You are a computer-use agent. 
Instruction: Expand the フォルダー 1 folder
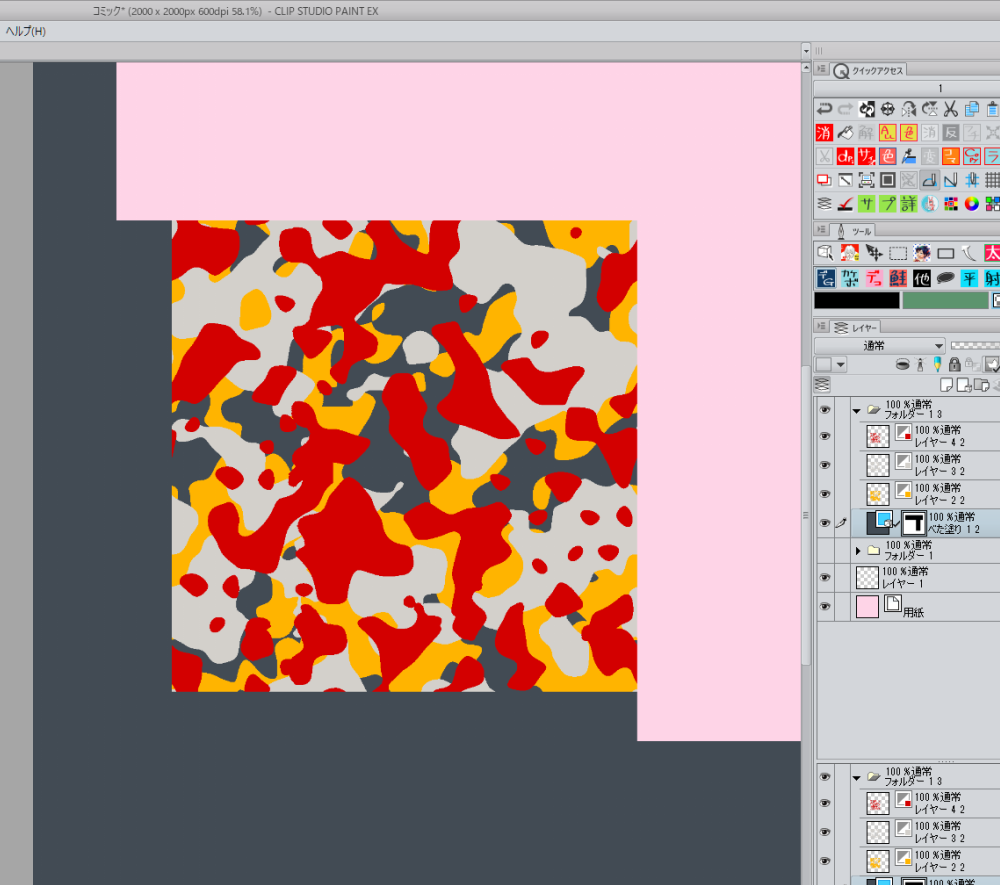tap(858, 550)
